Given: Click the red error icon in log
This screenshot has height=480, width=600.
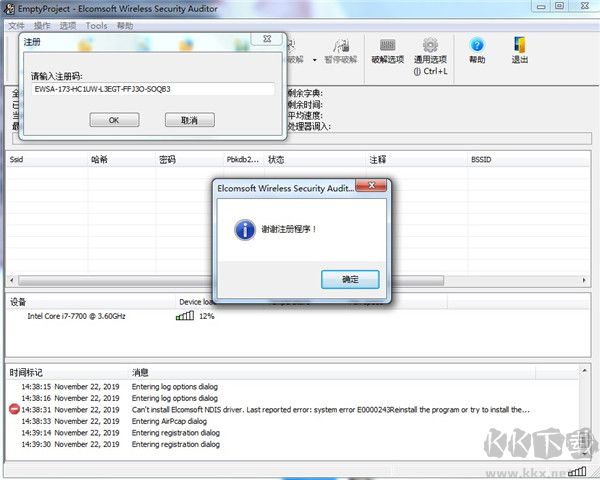Looking at the screenshot, I should pos(14,410).
